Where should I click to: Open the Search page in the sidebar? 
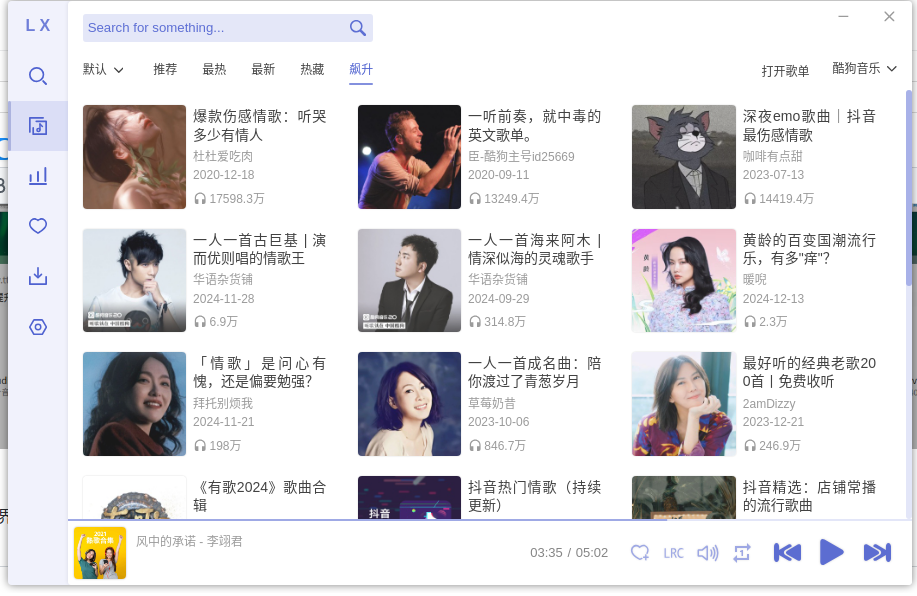[x=38, y=76]
